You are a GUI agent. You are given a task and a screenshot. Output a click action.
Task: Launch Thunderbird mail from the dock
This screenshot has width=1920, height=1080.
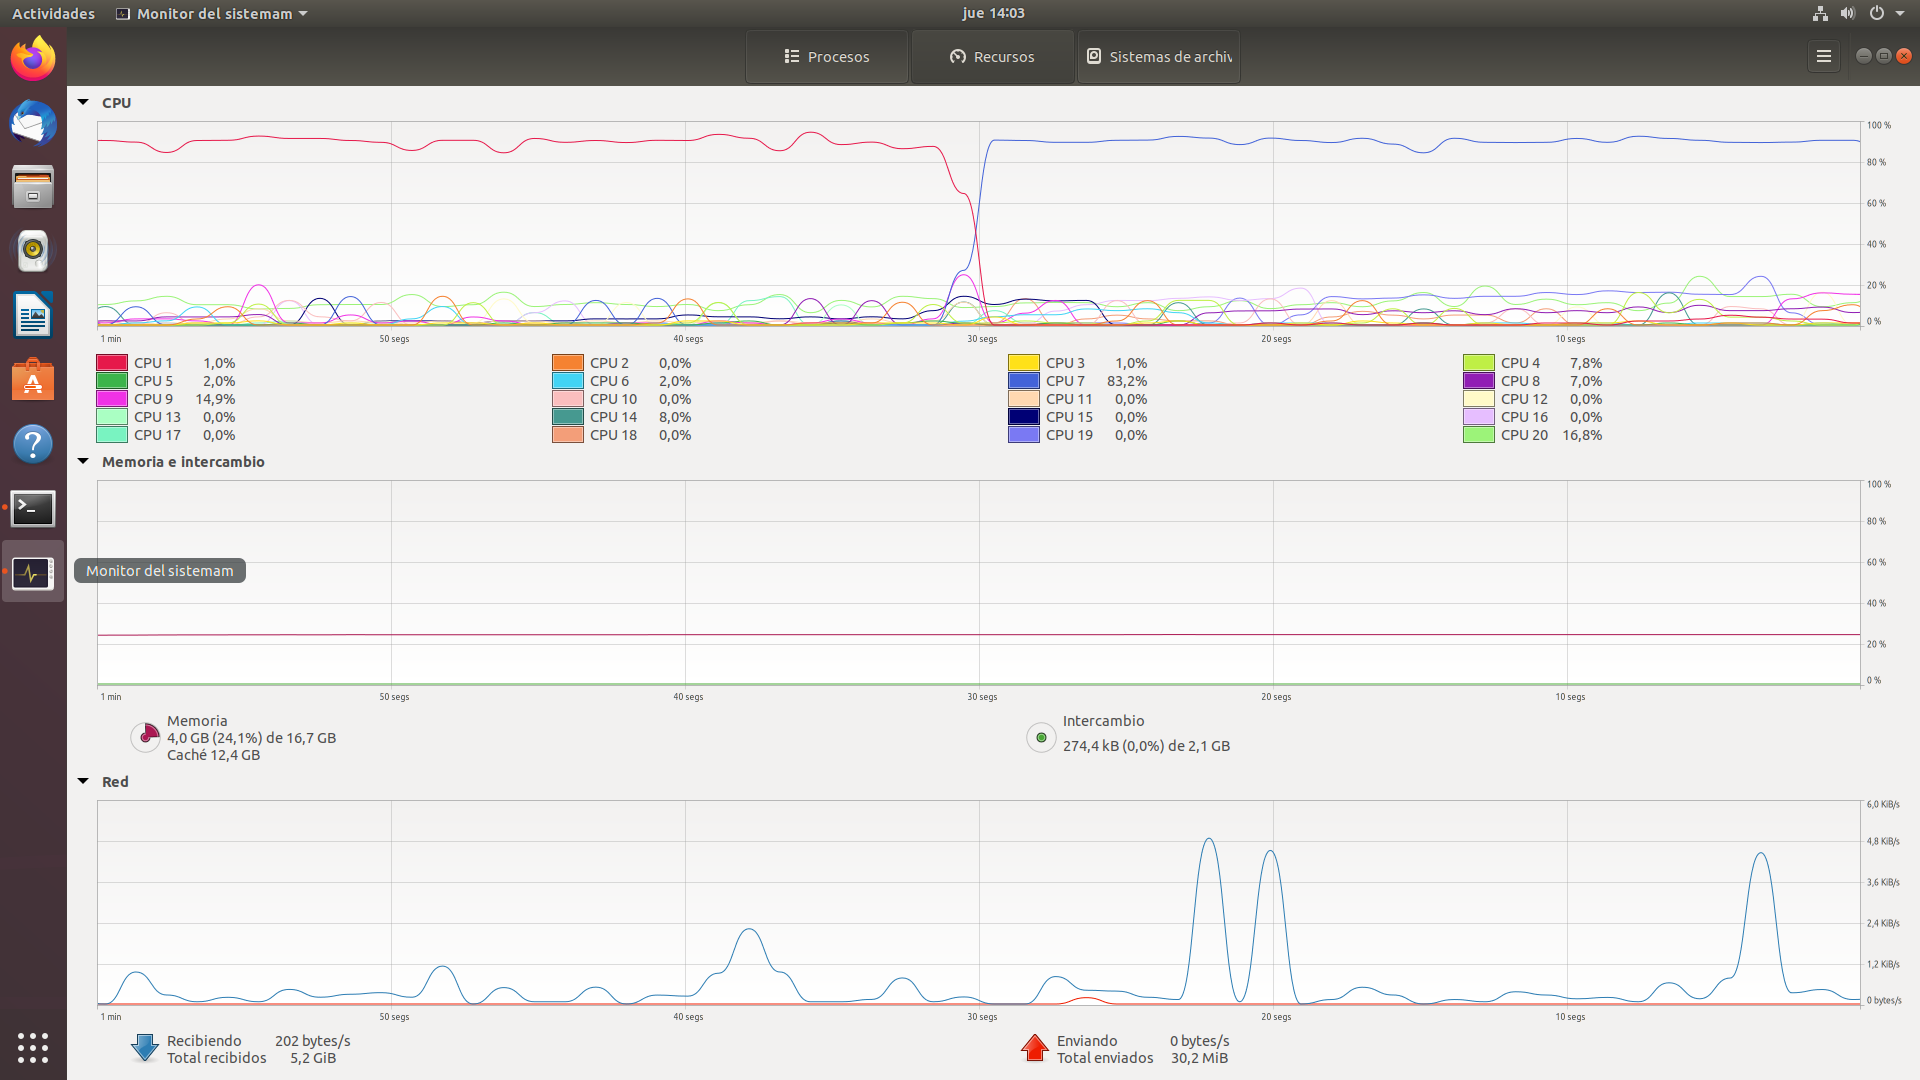click(33, 124)
